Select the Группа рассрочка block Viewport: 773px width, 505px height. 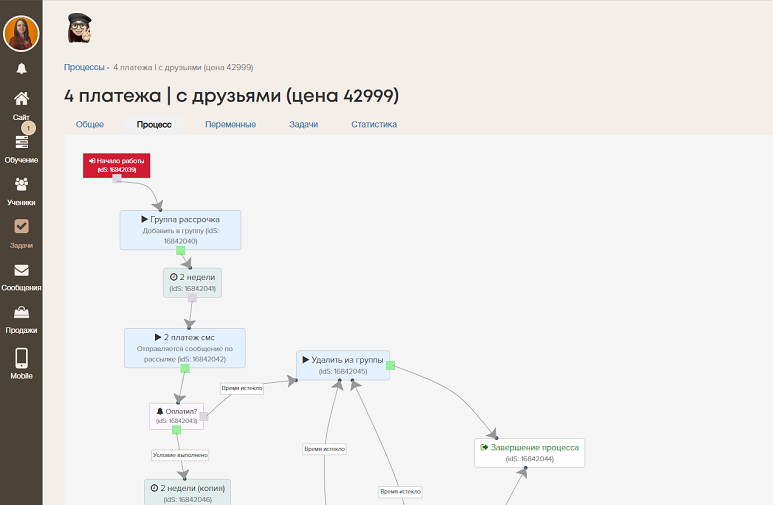tap(180, 229)
